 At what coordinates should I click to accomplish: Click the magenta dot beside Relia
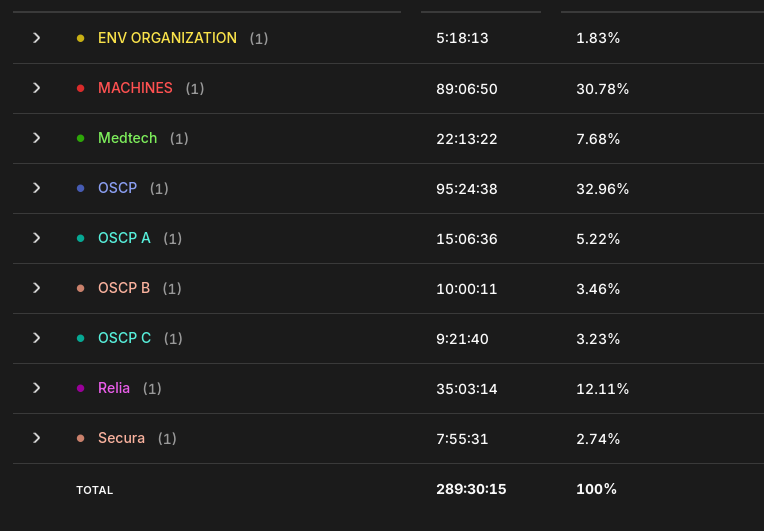pyautogui.click(x=80, y=388)
